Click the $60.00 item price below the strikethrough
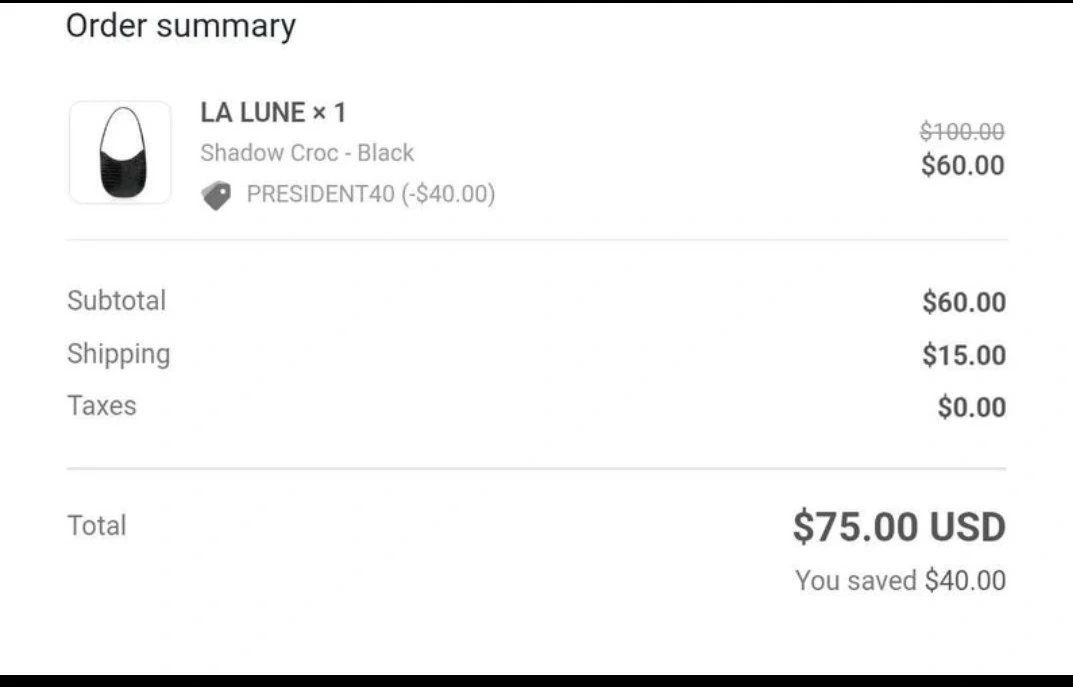The height and width of the screenshot is (687, 1073). point(962,165)
